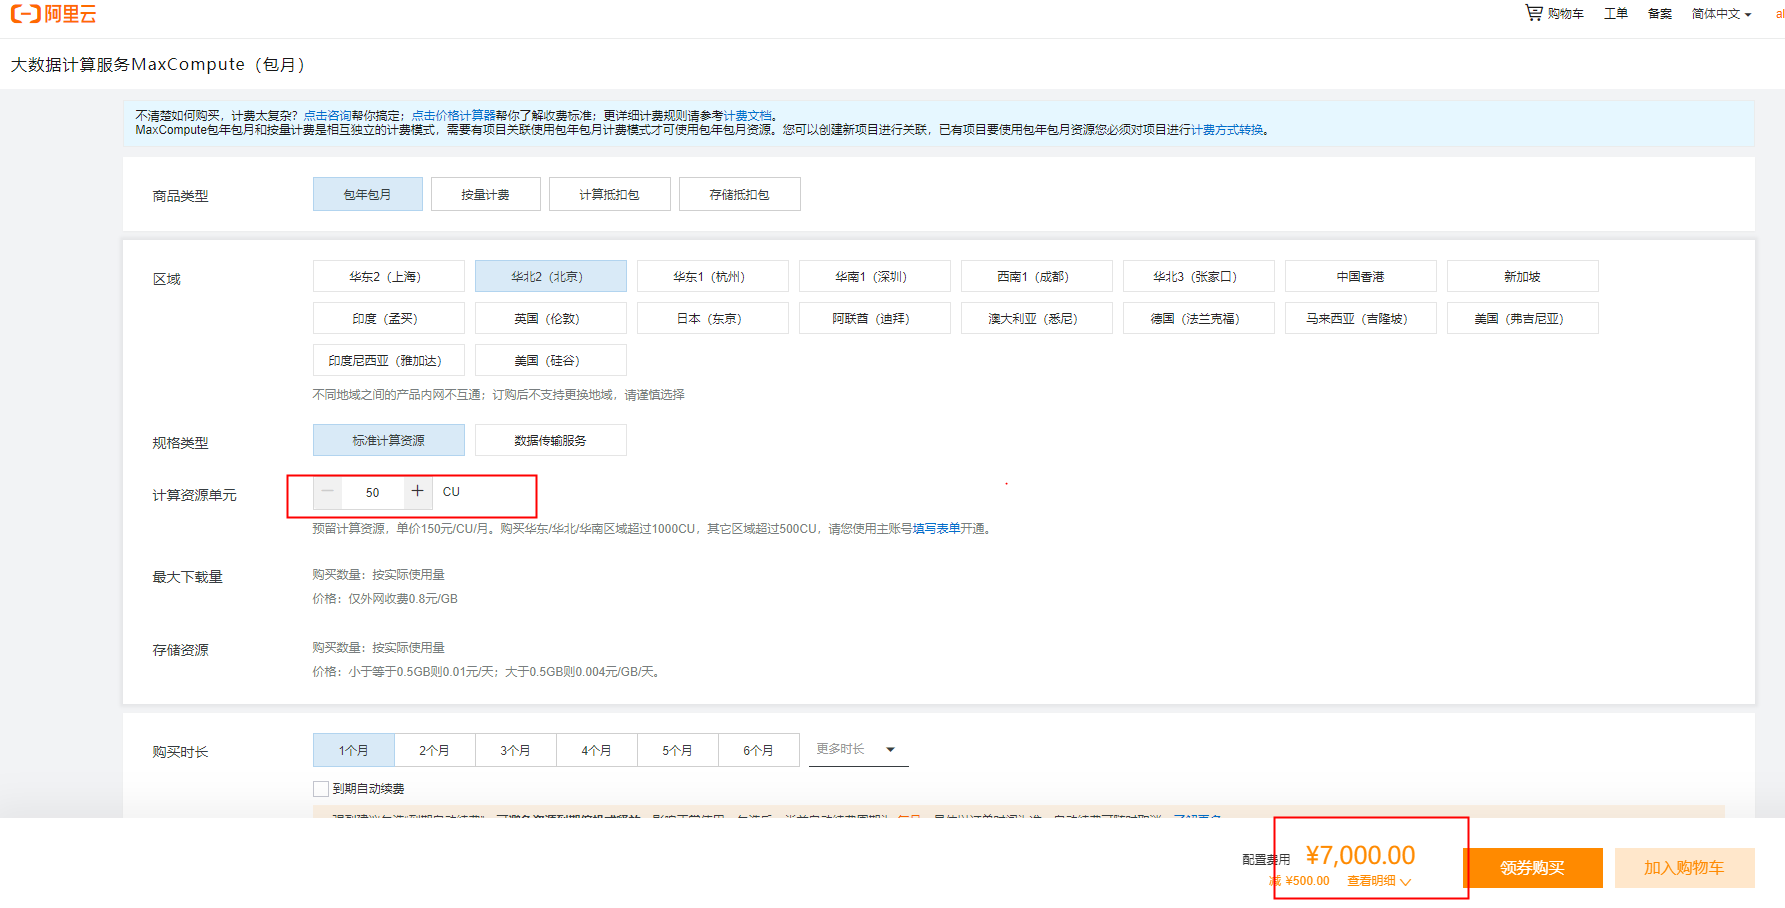Open the 点击价格计算器 link
This screenshot has height=908, width=1785.
click(453, 116)
